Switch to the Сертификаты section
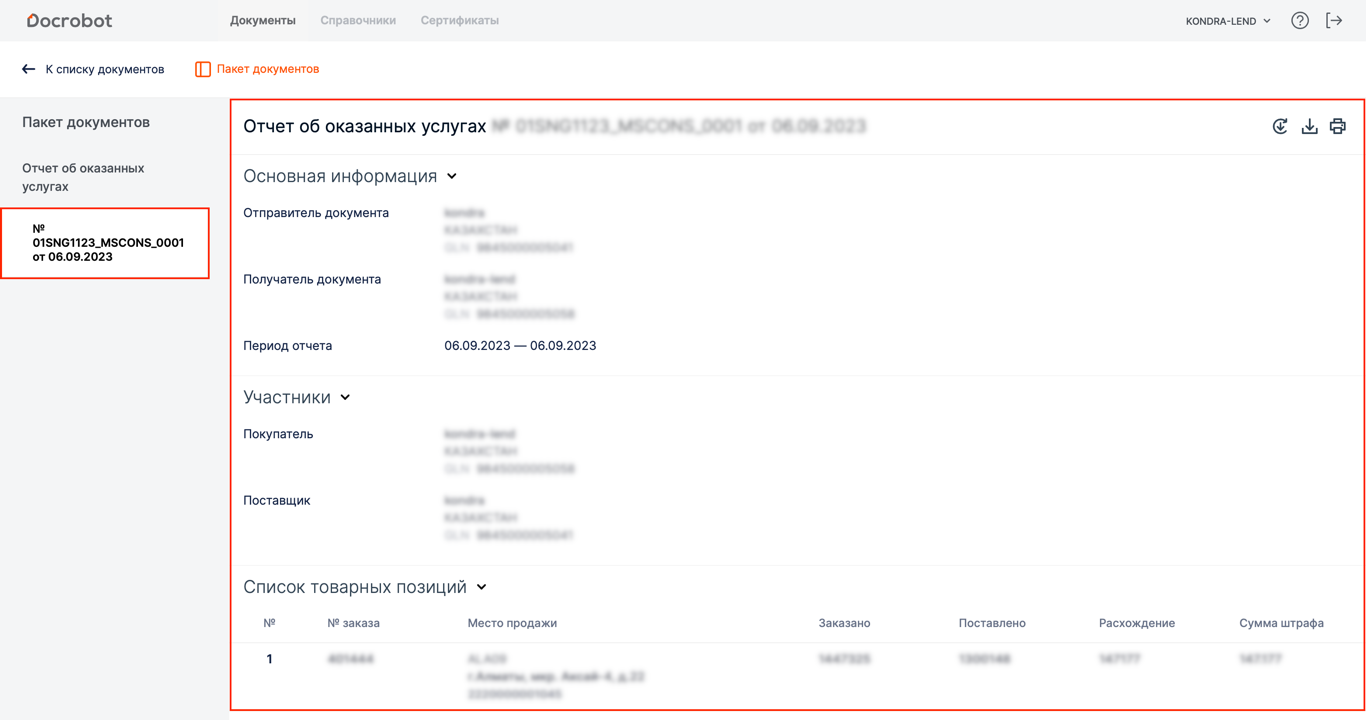Image resolution: width=1366 pixels, height=720 pixels. [x=459, y=21]
